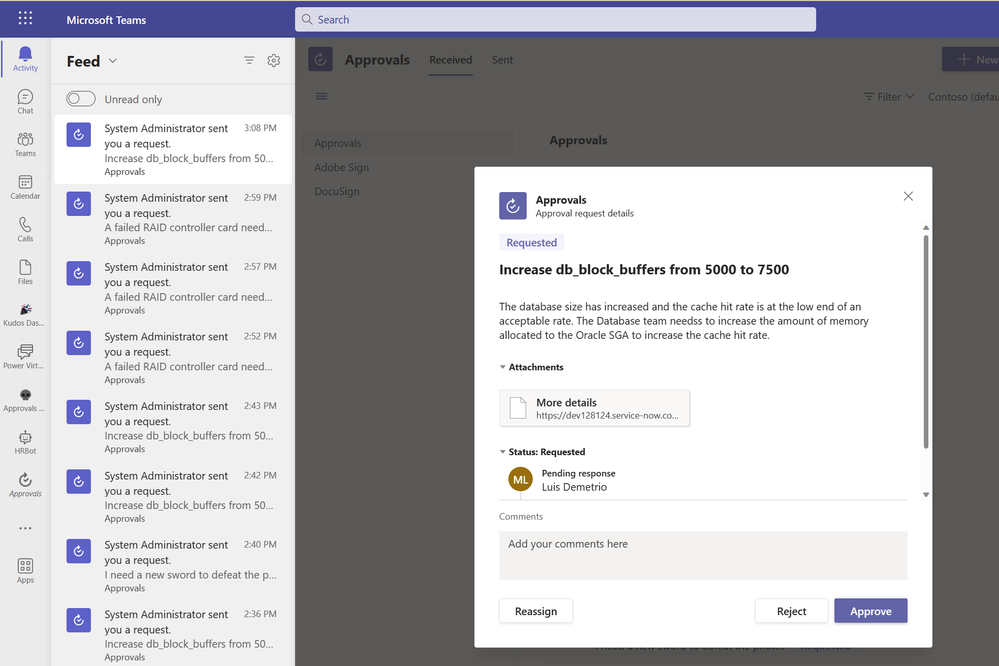This screenshot has width=999, height=666.
Task: Switch to the Received tab
Action: click(450, 60)
